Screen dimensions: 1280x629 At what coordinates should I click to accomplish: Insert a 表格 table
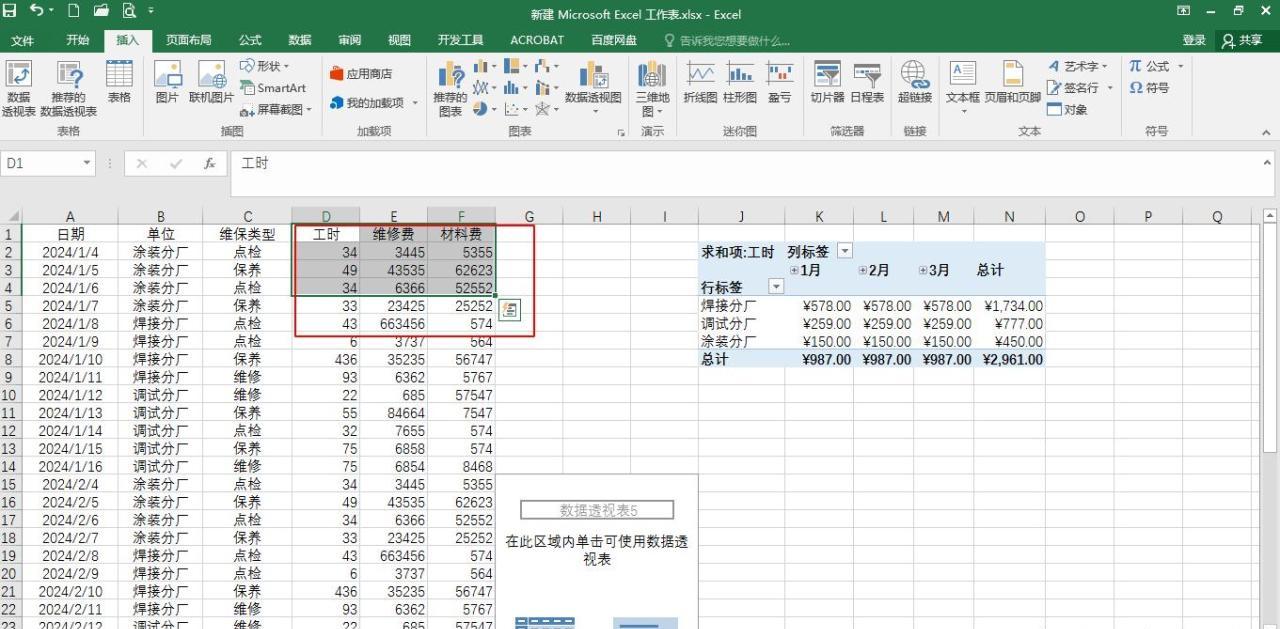(x=119, y=82)
